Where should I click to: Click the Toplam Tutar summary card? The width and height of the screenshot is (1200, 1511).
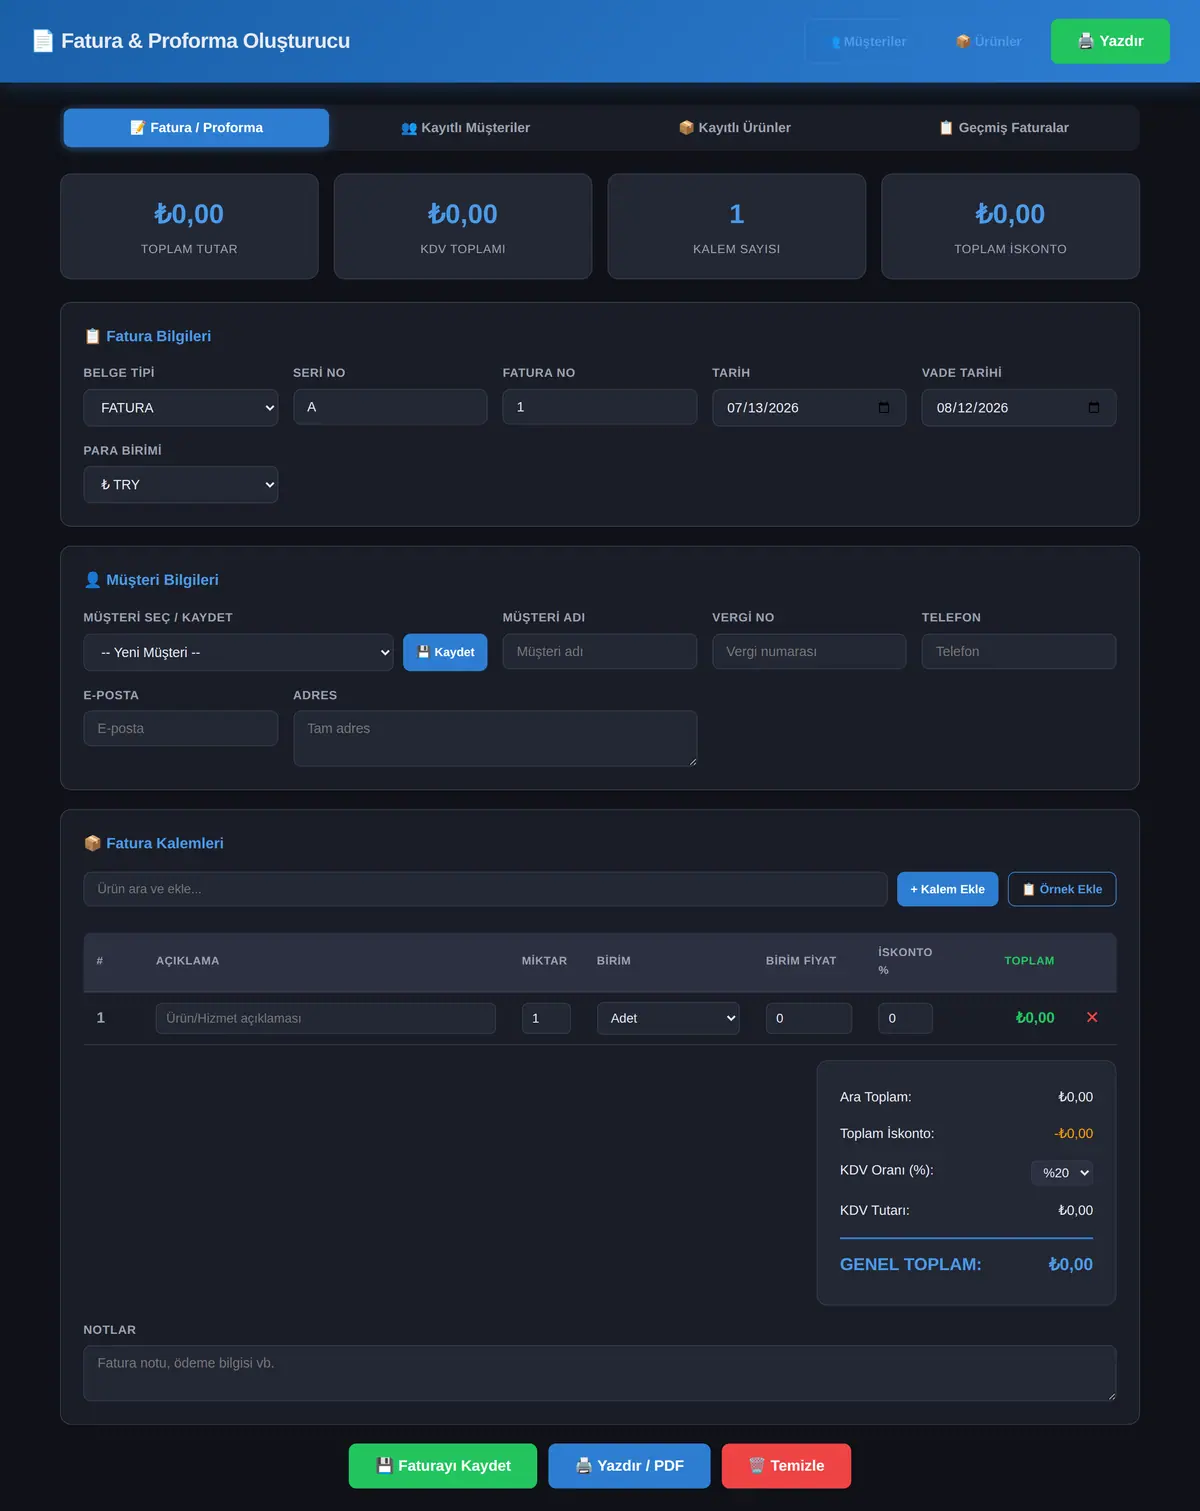pyautogui.click(x=189, y=227)
